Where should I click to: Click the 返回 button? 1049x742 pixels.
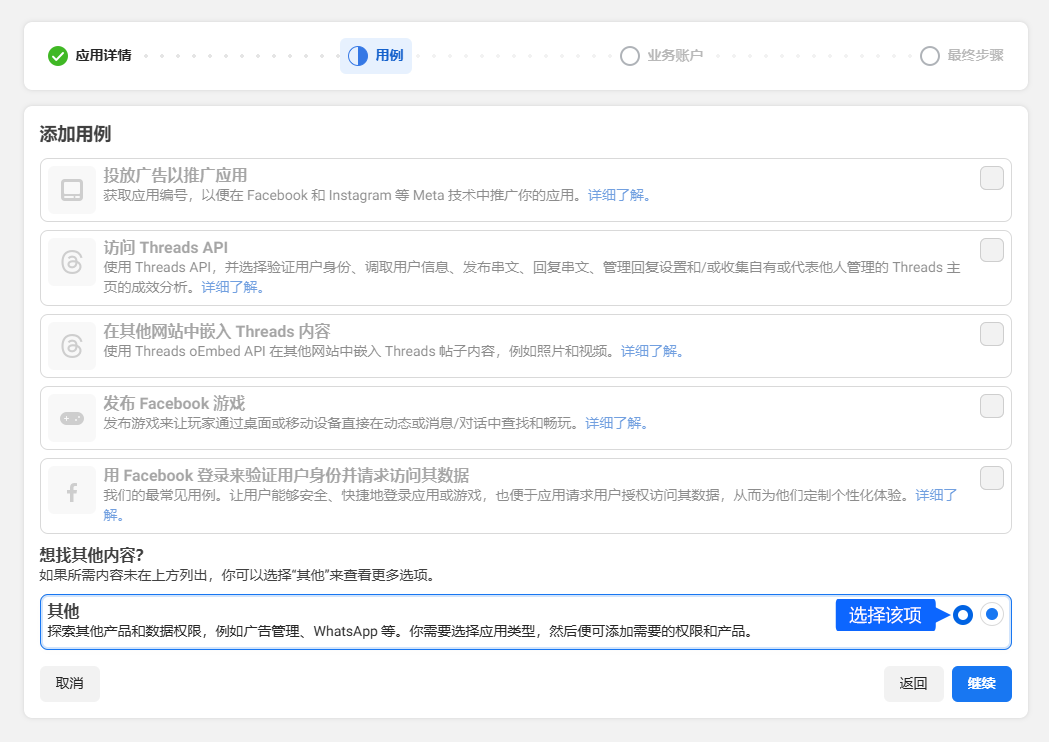[x=913, y=684]
